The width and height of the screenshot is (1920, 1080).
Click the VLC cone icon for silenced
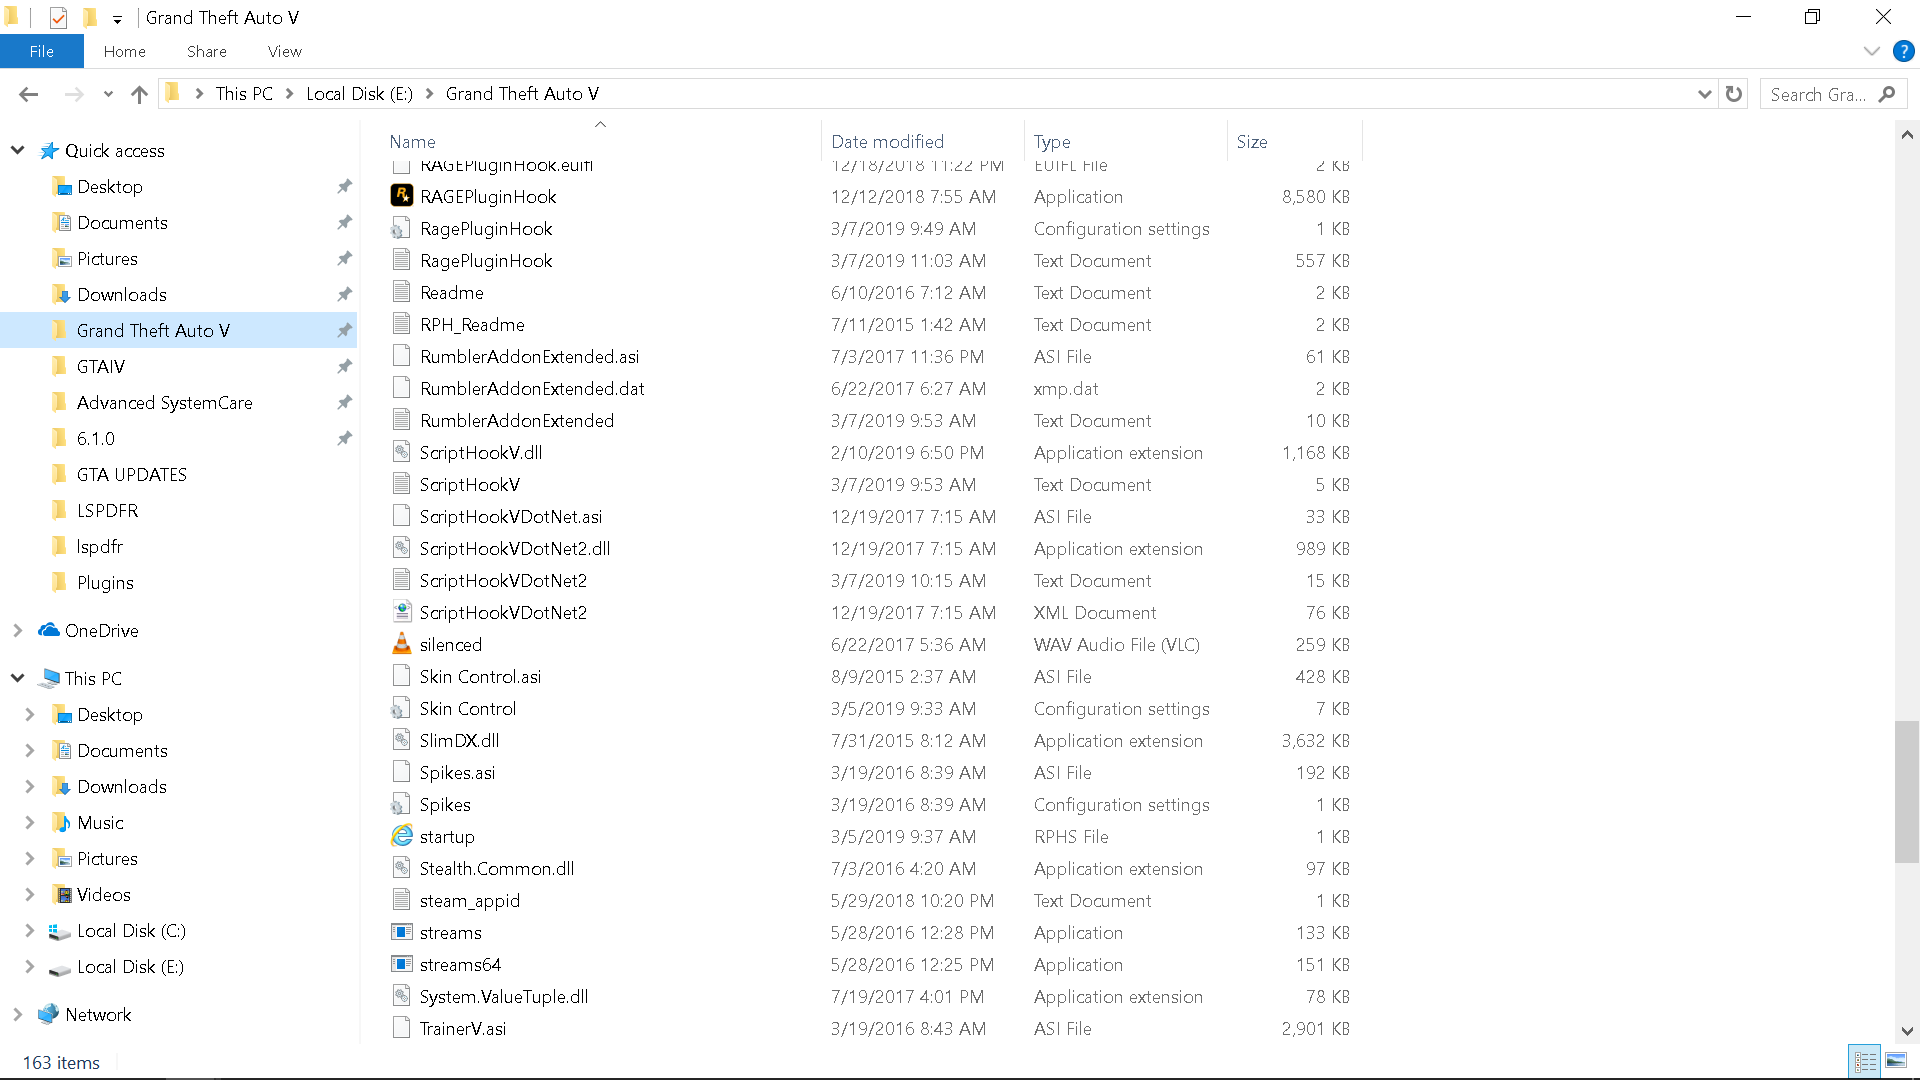point(402,644)
